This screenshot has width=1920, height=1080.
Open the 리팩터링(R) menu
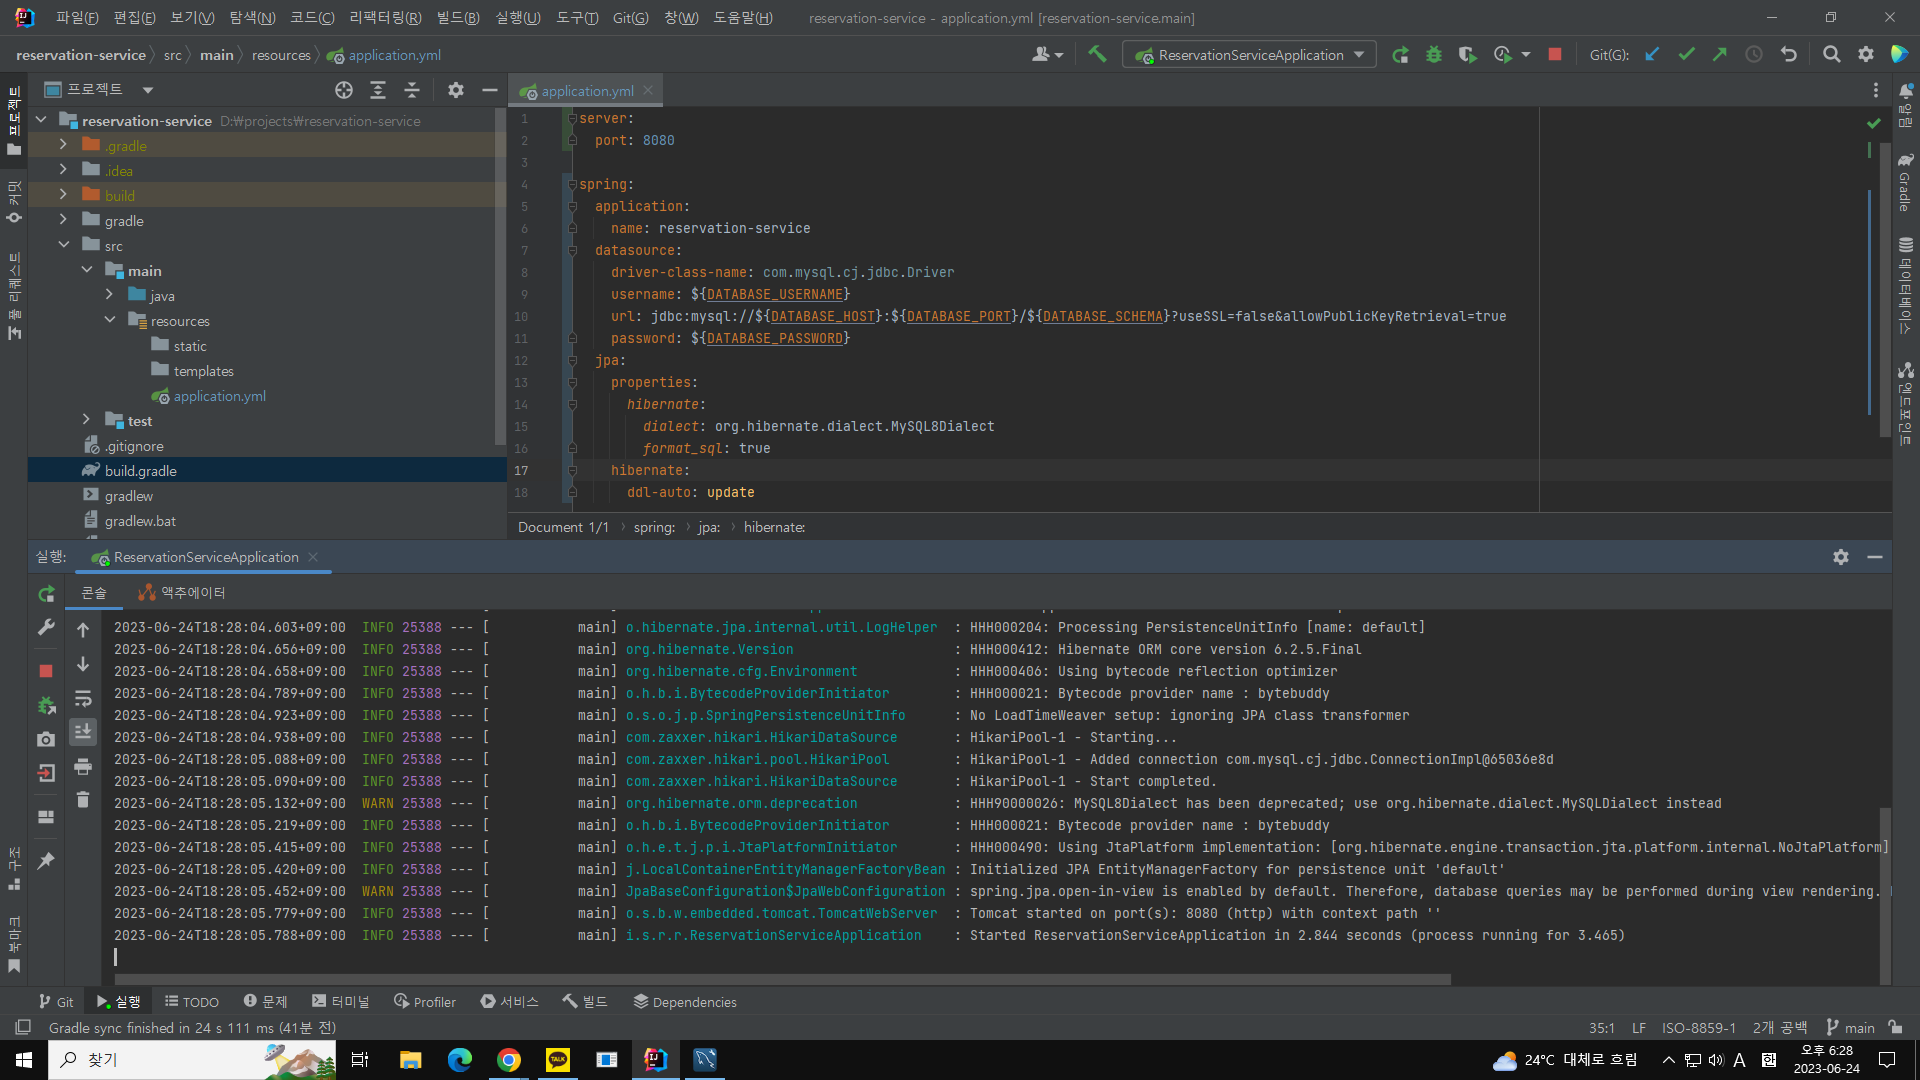tap(385, 18)
